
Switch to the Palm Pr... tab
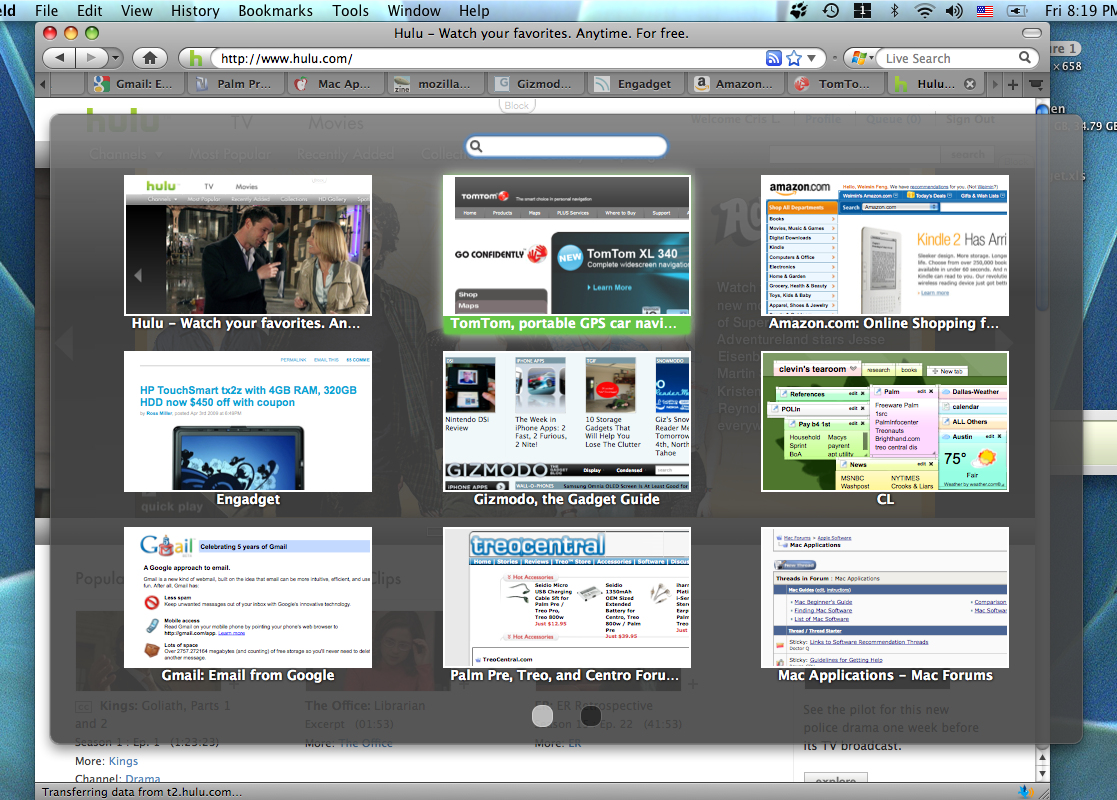click(x=236, y=84)
